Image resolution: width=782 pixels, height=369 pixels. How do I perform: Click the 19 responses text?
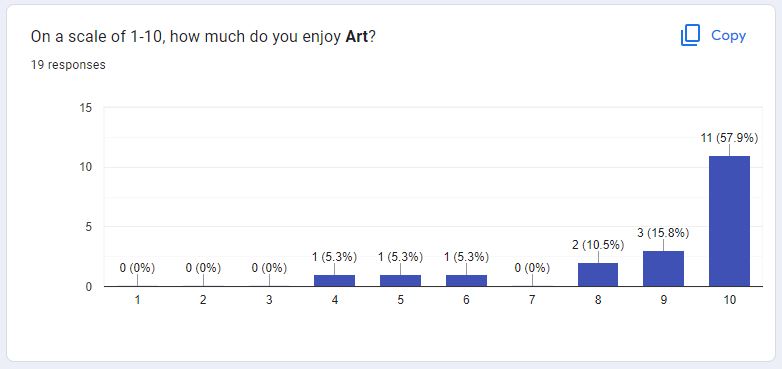[68, 65]
